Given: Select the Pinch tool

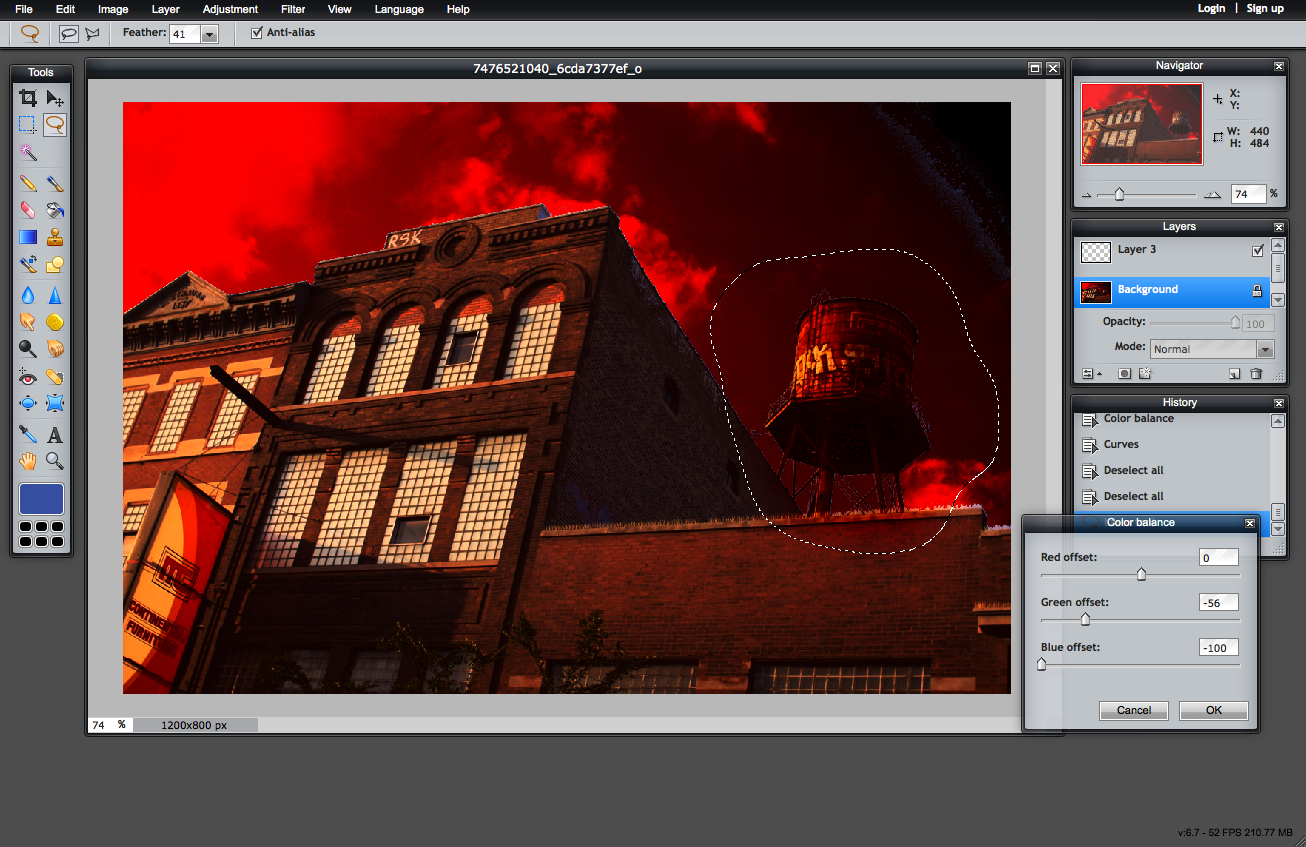Looking at the screenshot, I should tap(55, 404).
